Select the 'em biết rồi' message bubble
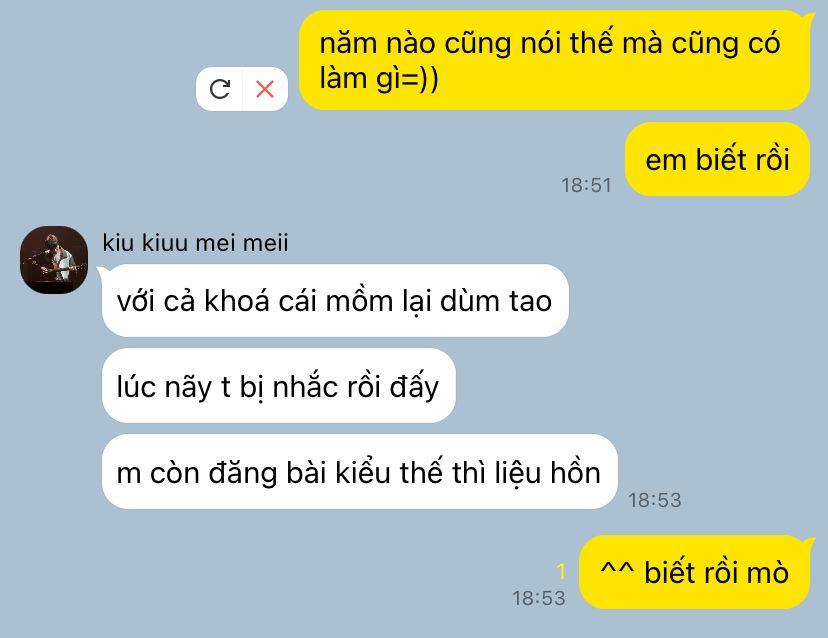 [717, 160]
